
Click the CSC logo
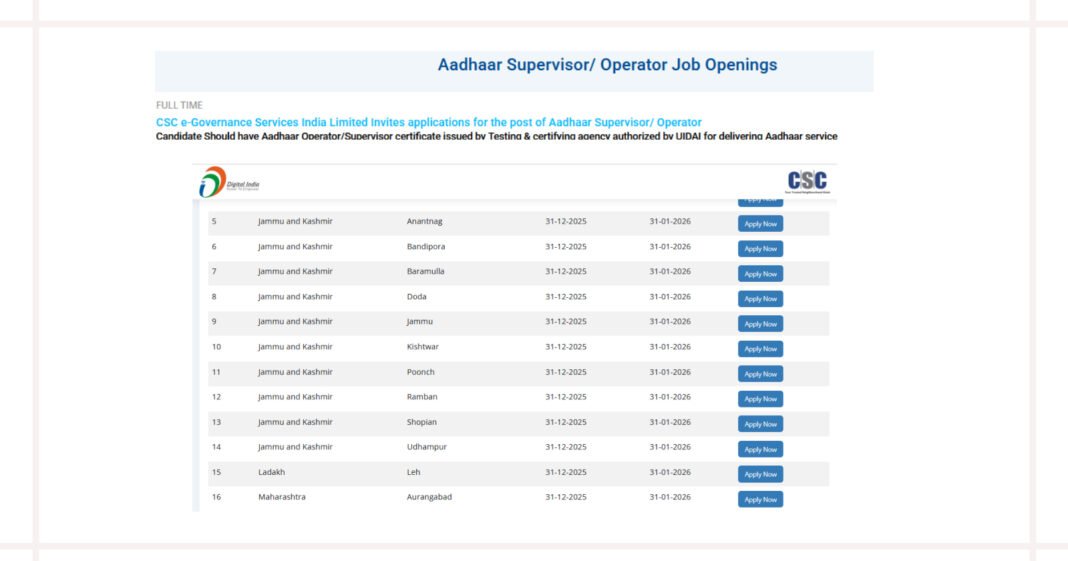point(808,181)
